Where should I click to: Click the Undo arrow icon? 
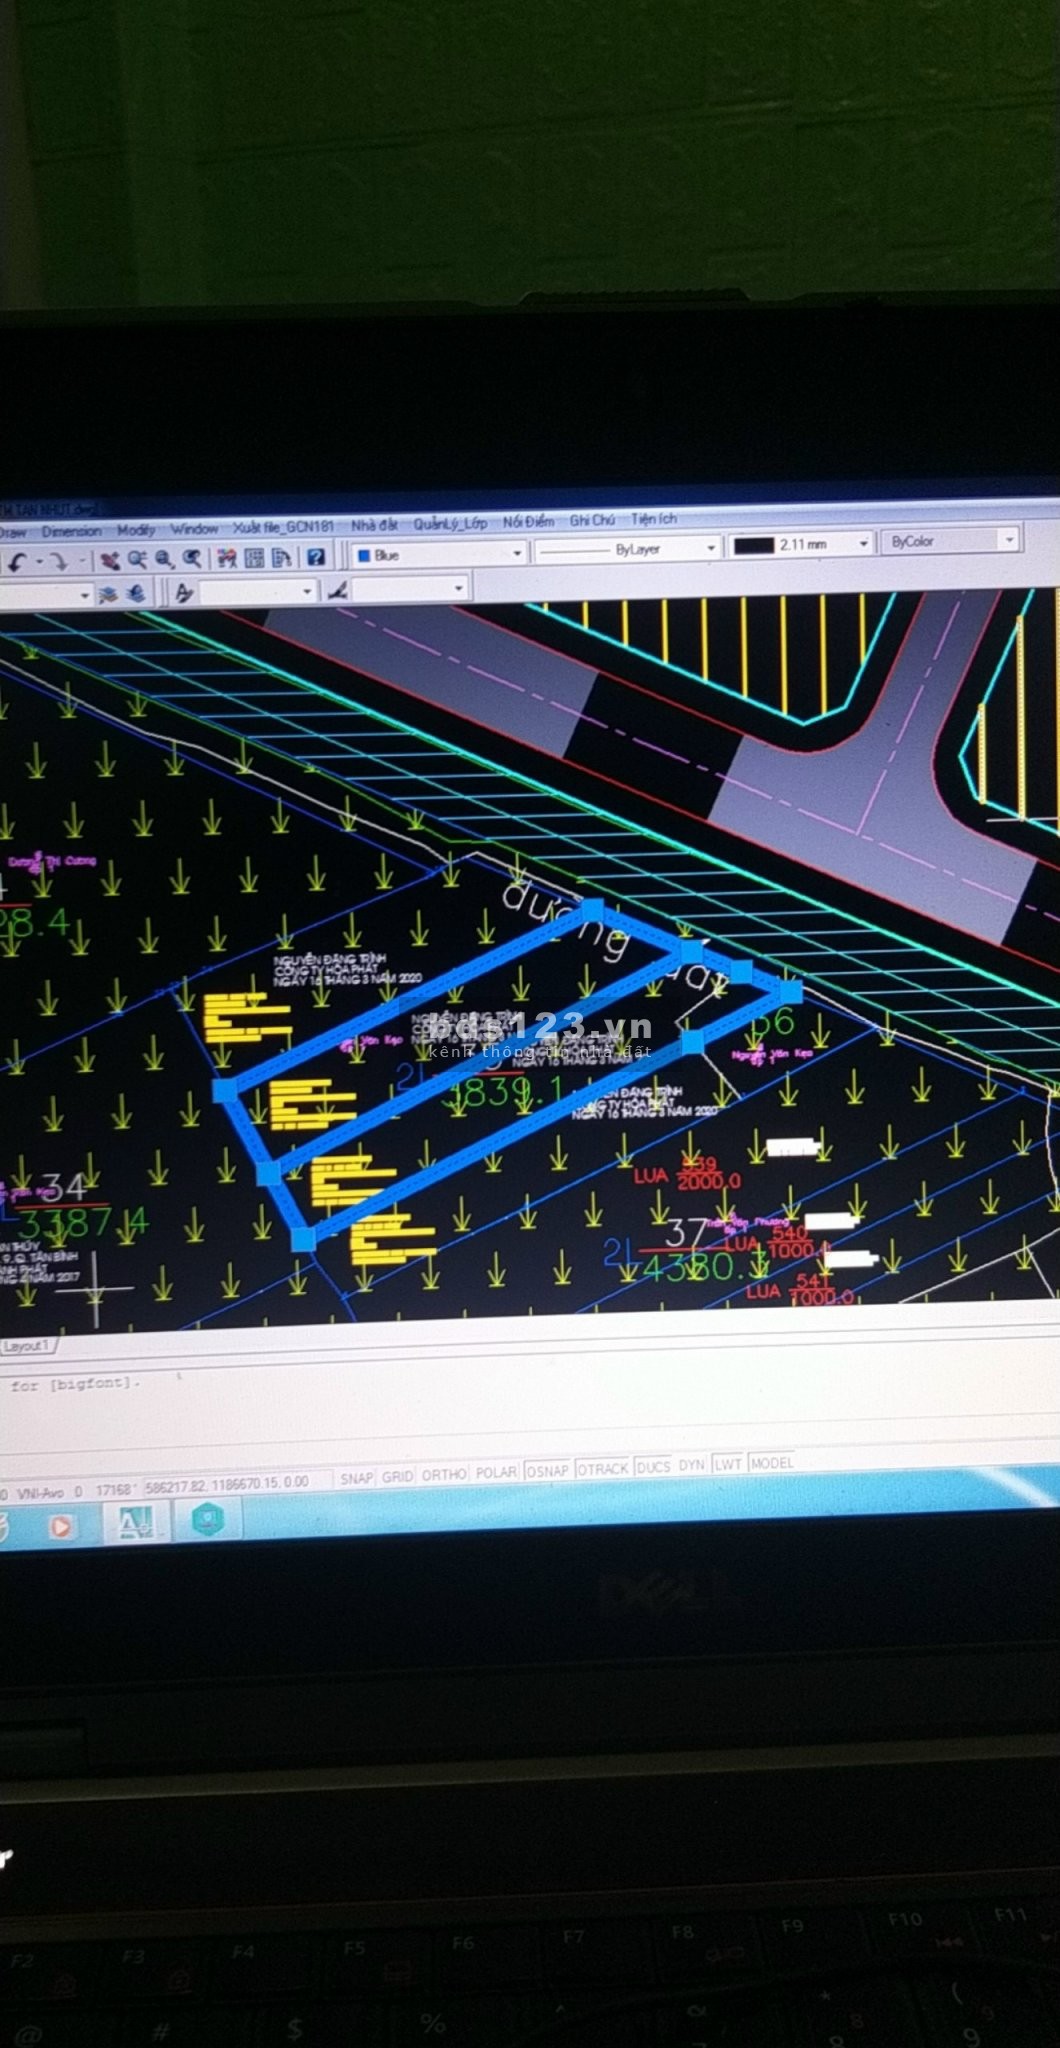(x=15, y=561)
